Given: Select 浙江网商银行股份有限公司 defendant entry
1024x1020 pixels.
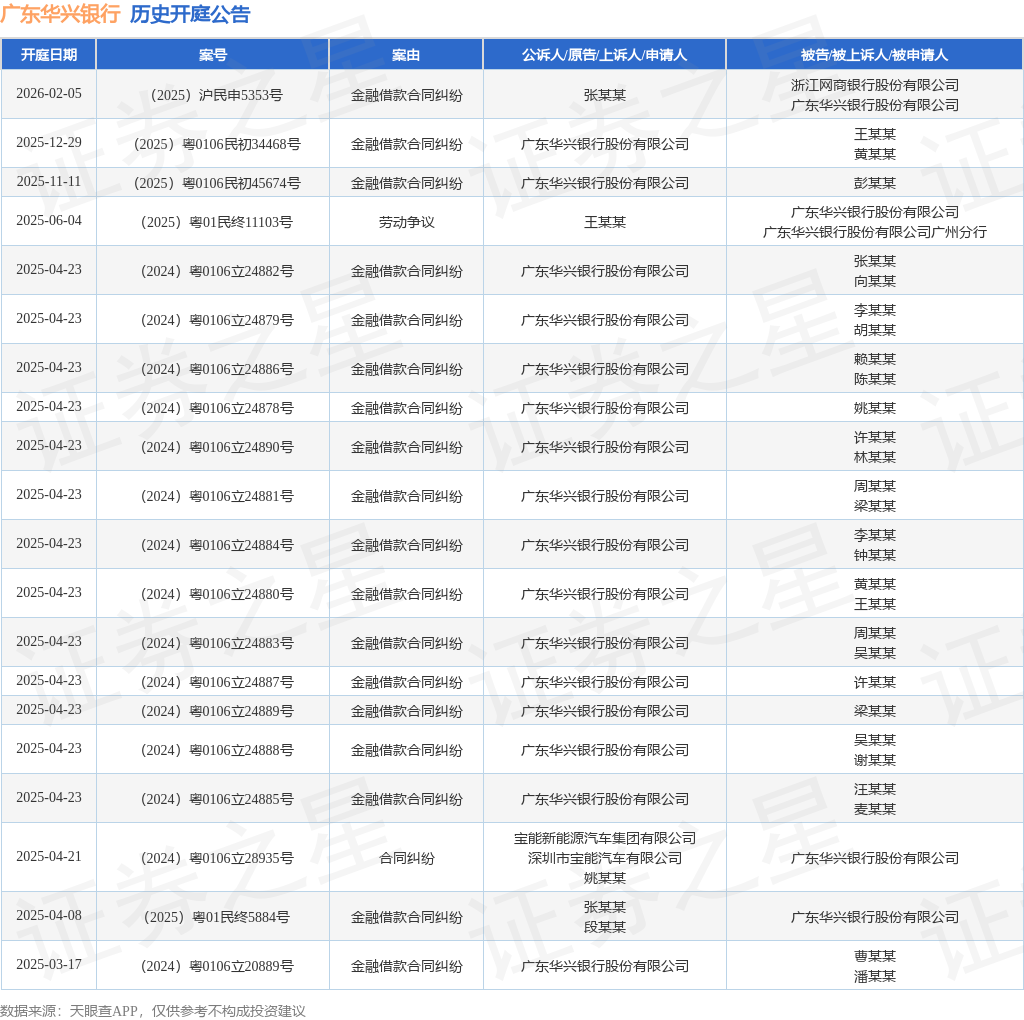Looking at the screenshot, I should coord(874,86).
